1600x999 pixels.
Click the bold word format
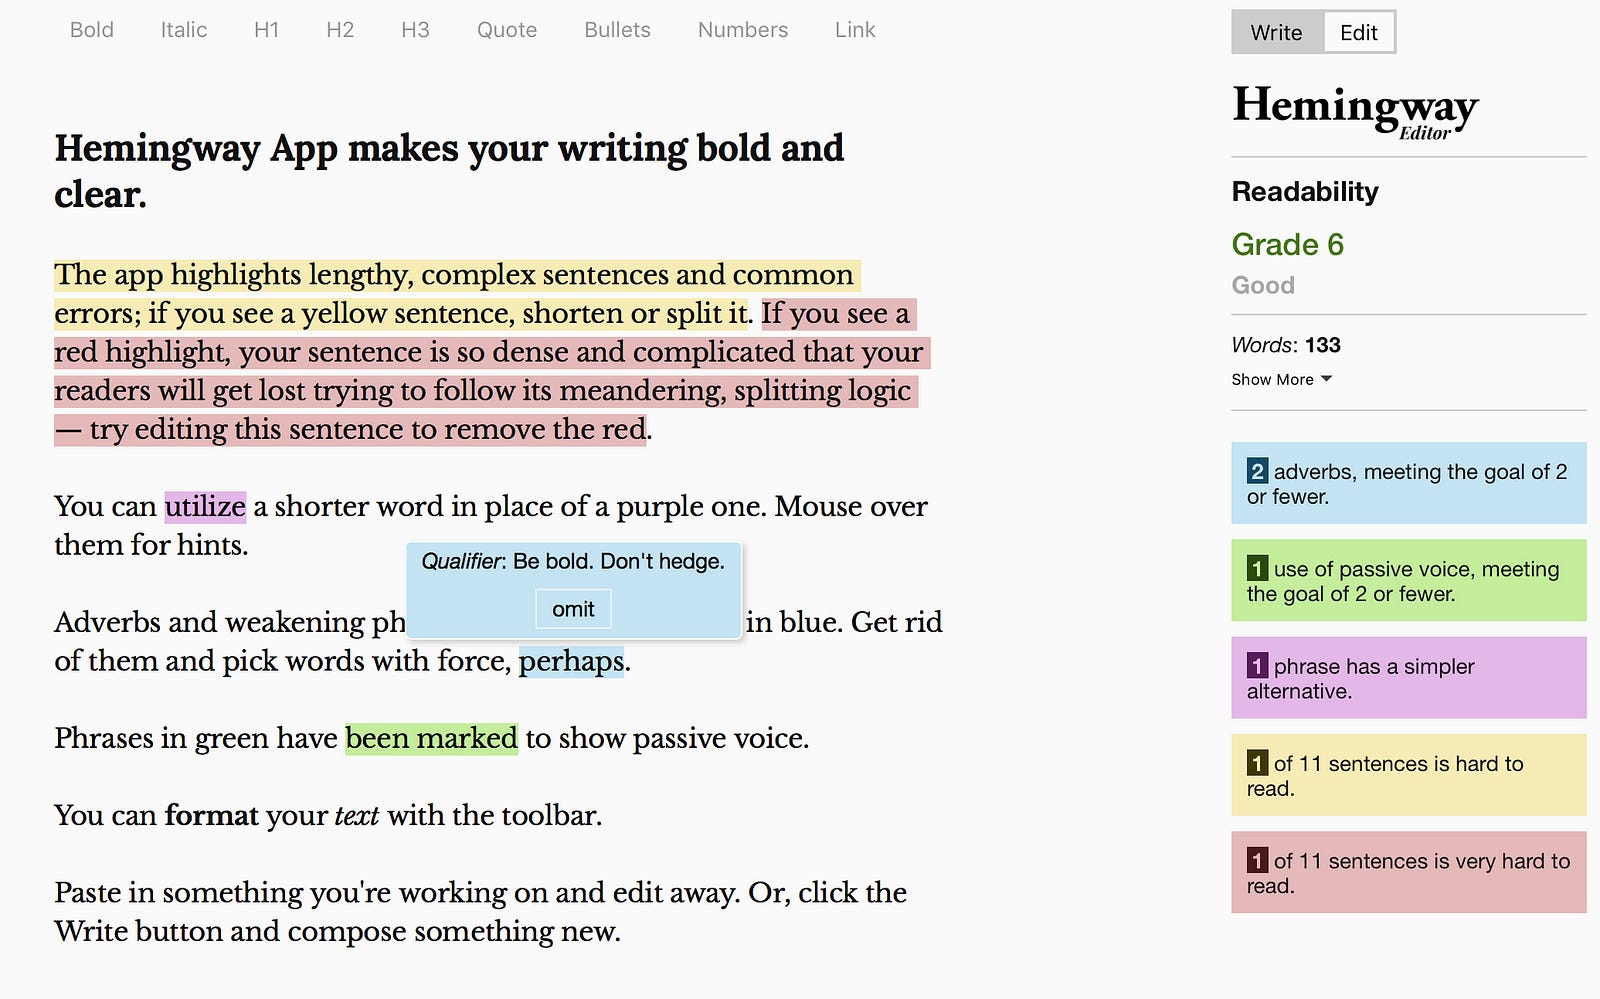point(212,815)
